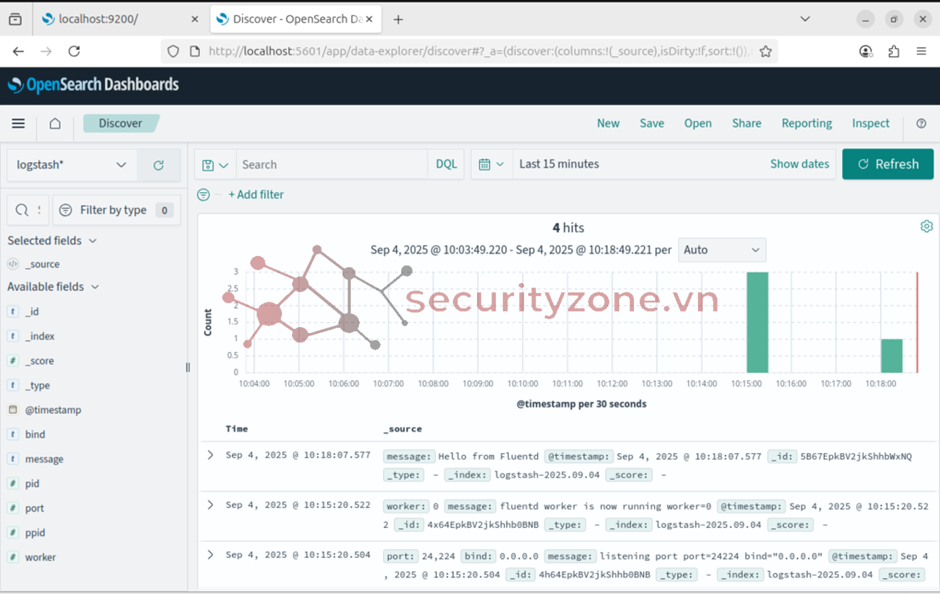Click the pid field in the list
Image resolution: width=940 pixels, height=594 pixels.
click(x=32, y=484)
